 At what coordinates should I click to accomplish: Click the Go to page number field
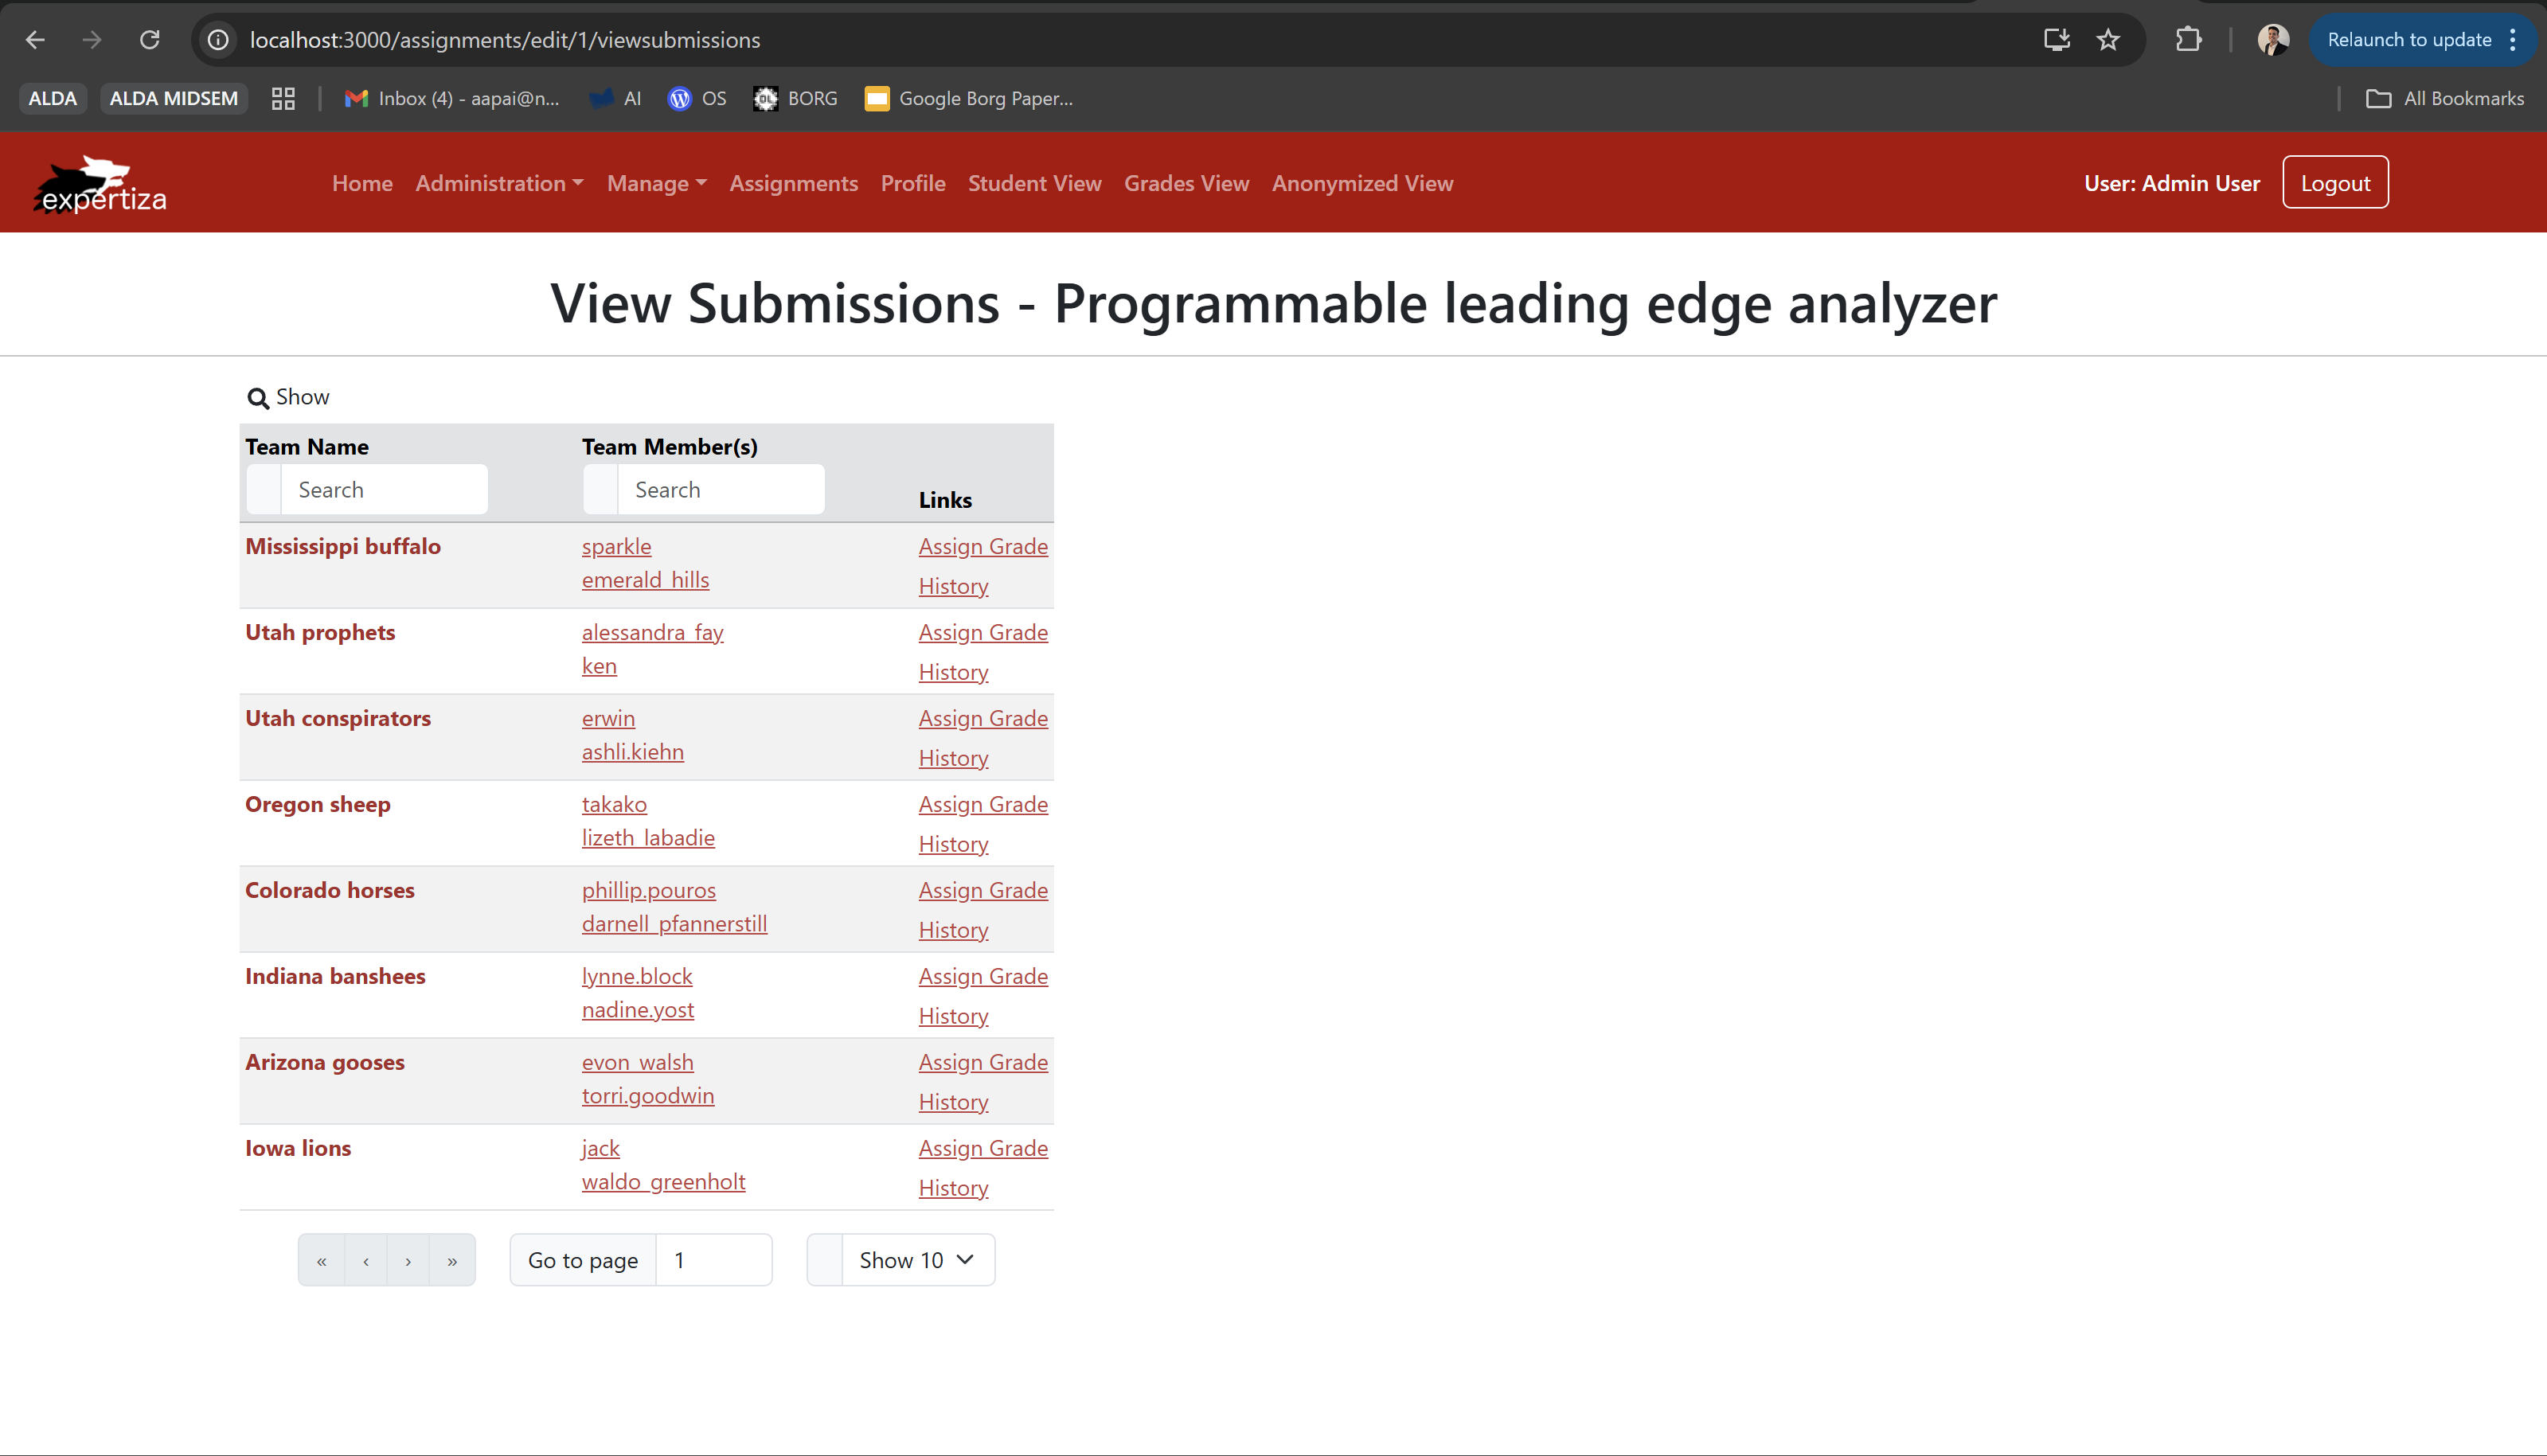click(713, 1260)
